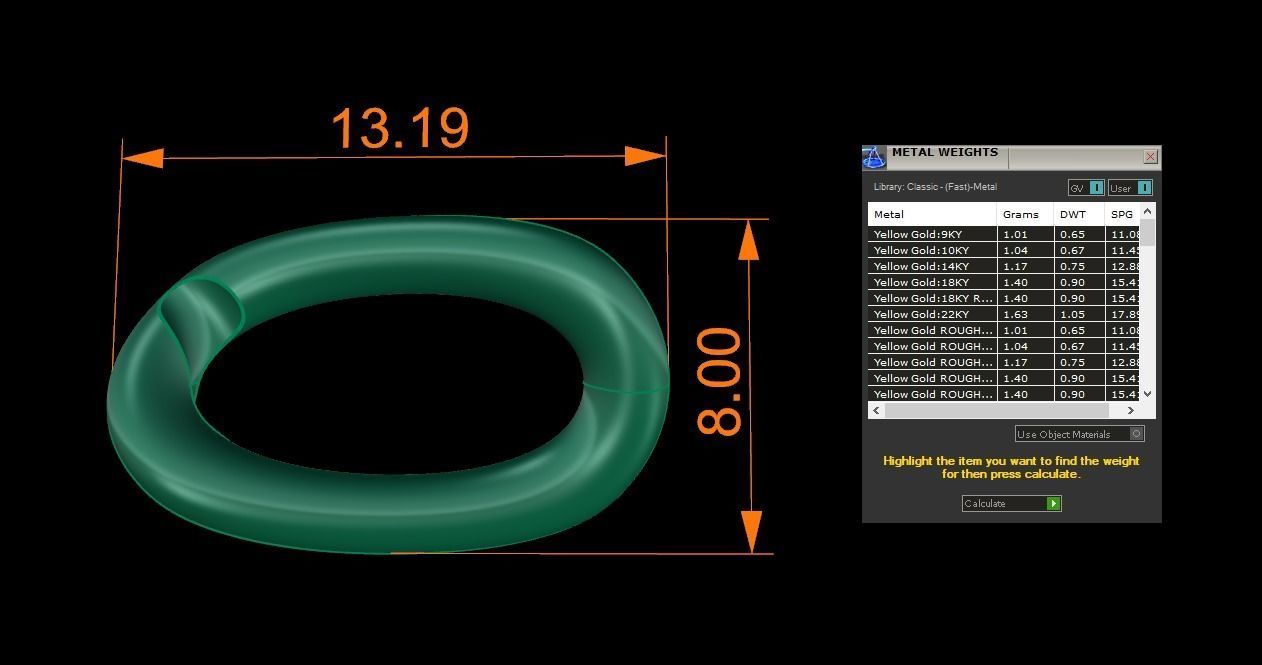Select the Yellow Gold:18KY row
The height and width of the screenshot is (665, 1262).
(x=1003, y=282)
